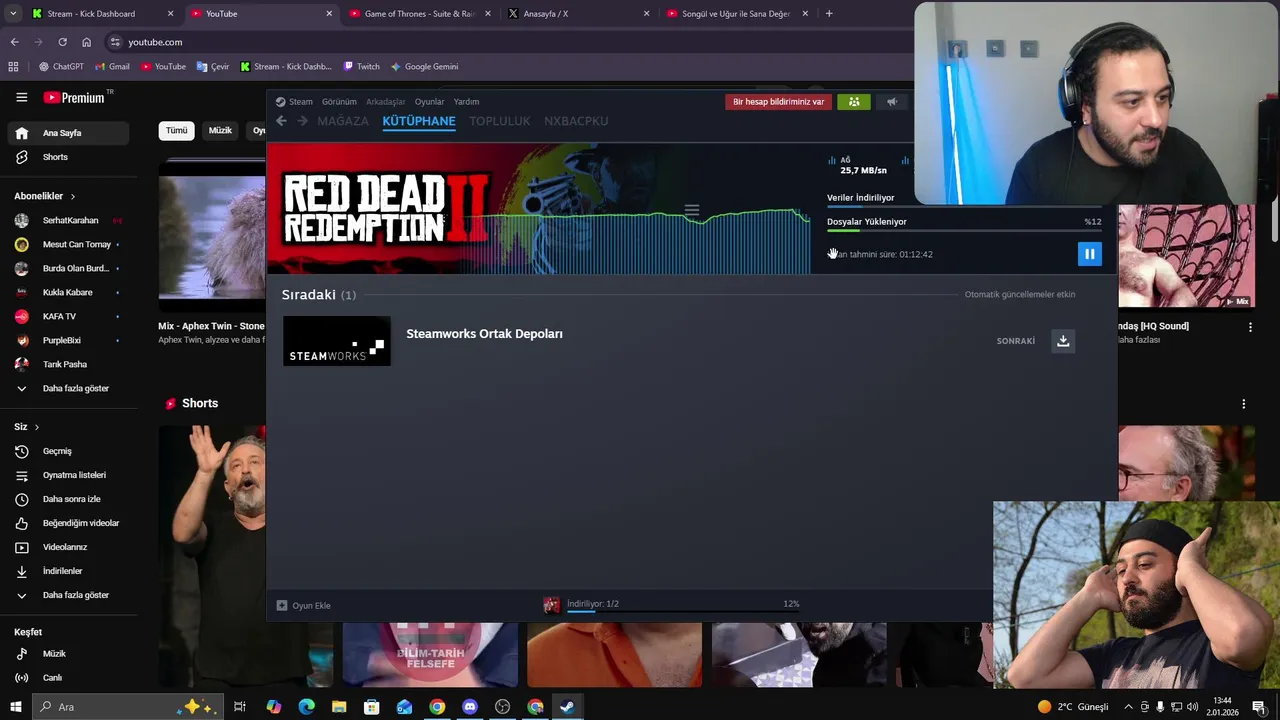Open Shorts section options menu

click(x=1244, y=404)
